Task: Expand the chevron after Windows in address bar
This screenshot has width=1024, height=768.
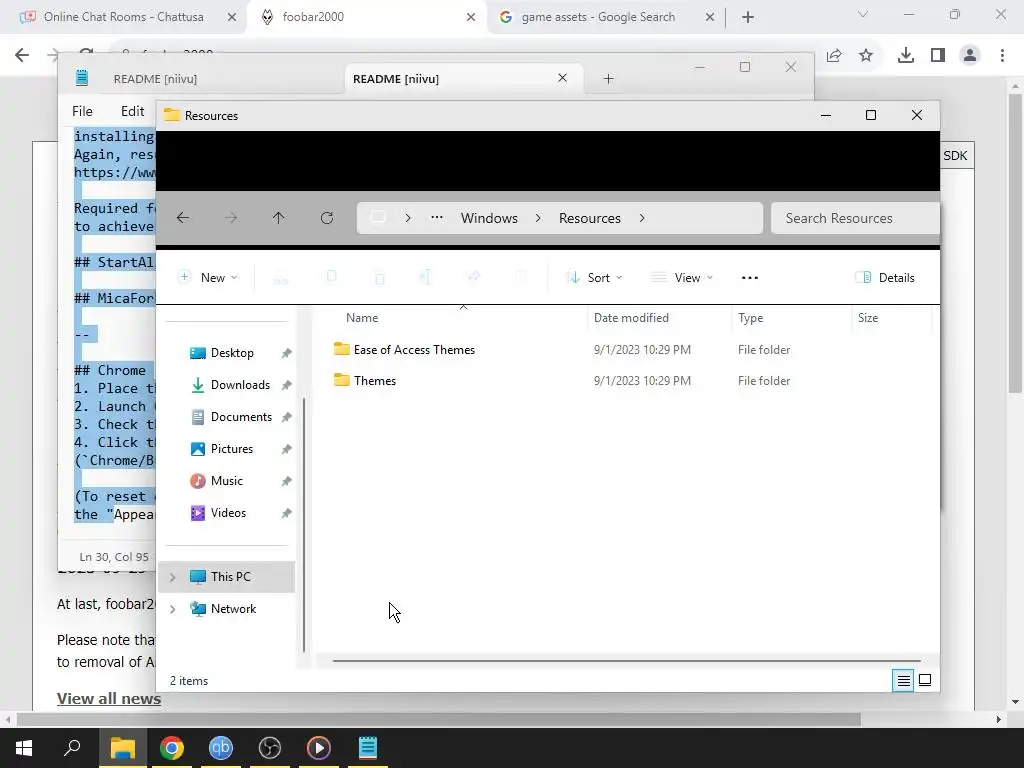Action: click(x=538, y=218)
